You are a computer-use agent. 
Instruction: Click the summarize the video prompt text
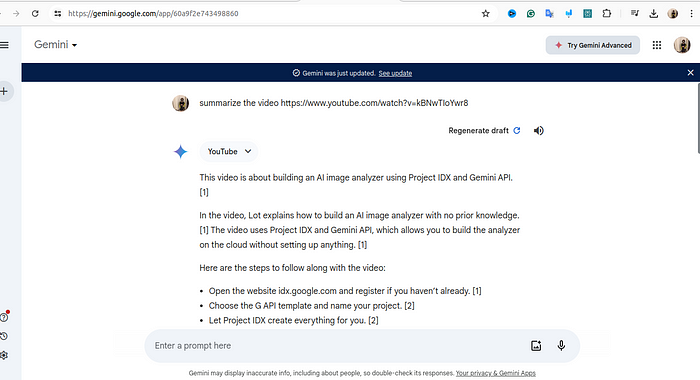(x=333, y=103)
